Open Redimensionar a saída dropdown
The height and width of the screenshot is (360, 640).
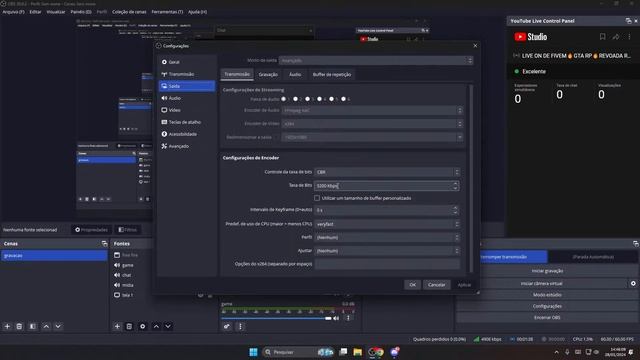372,137
